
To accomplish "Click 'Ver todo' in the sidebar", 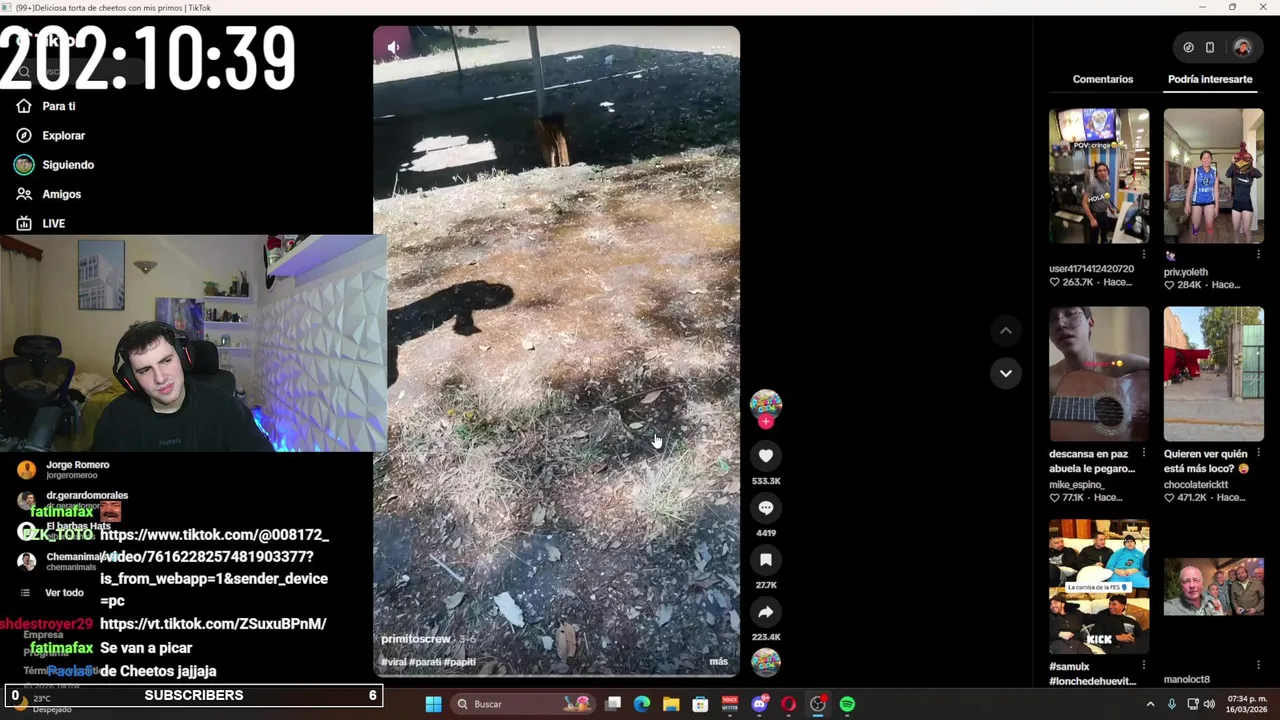I will click(64, 593).
